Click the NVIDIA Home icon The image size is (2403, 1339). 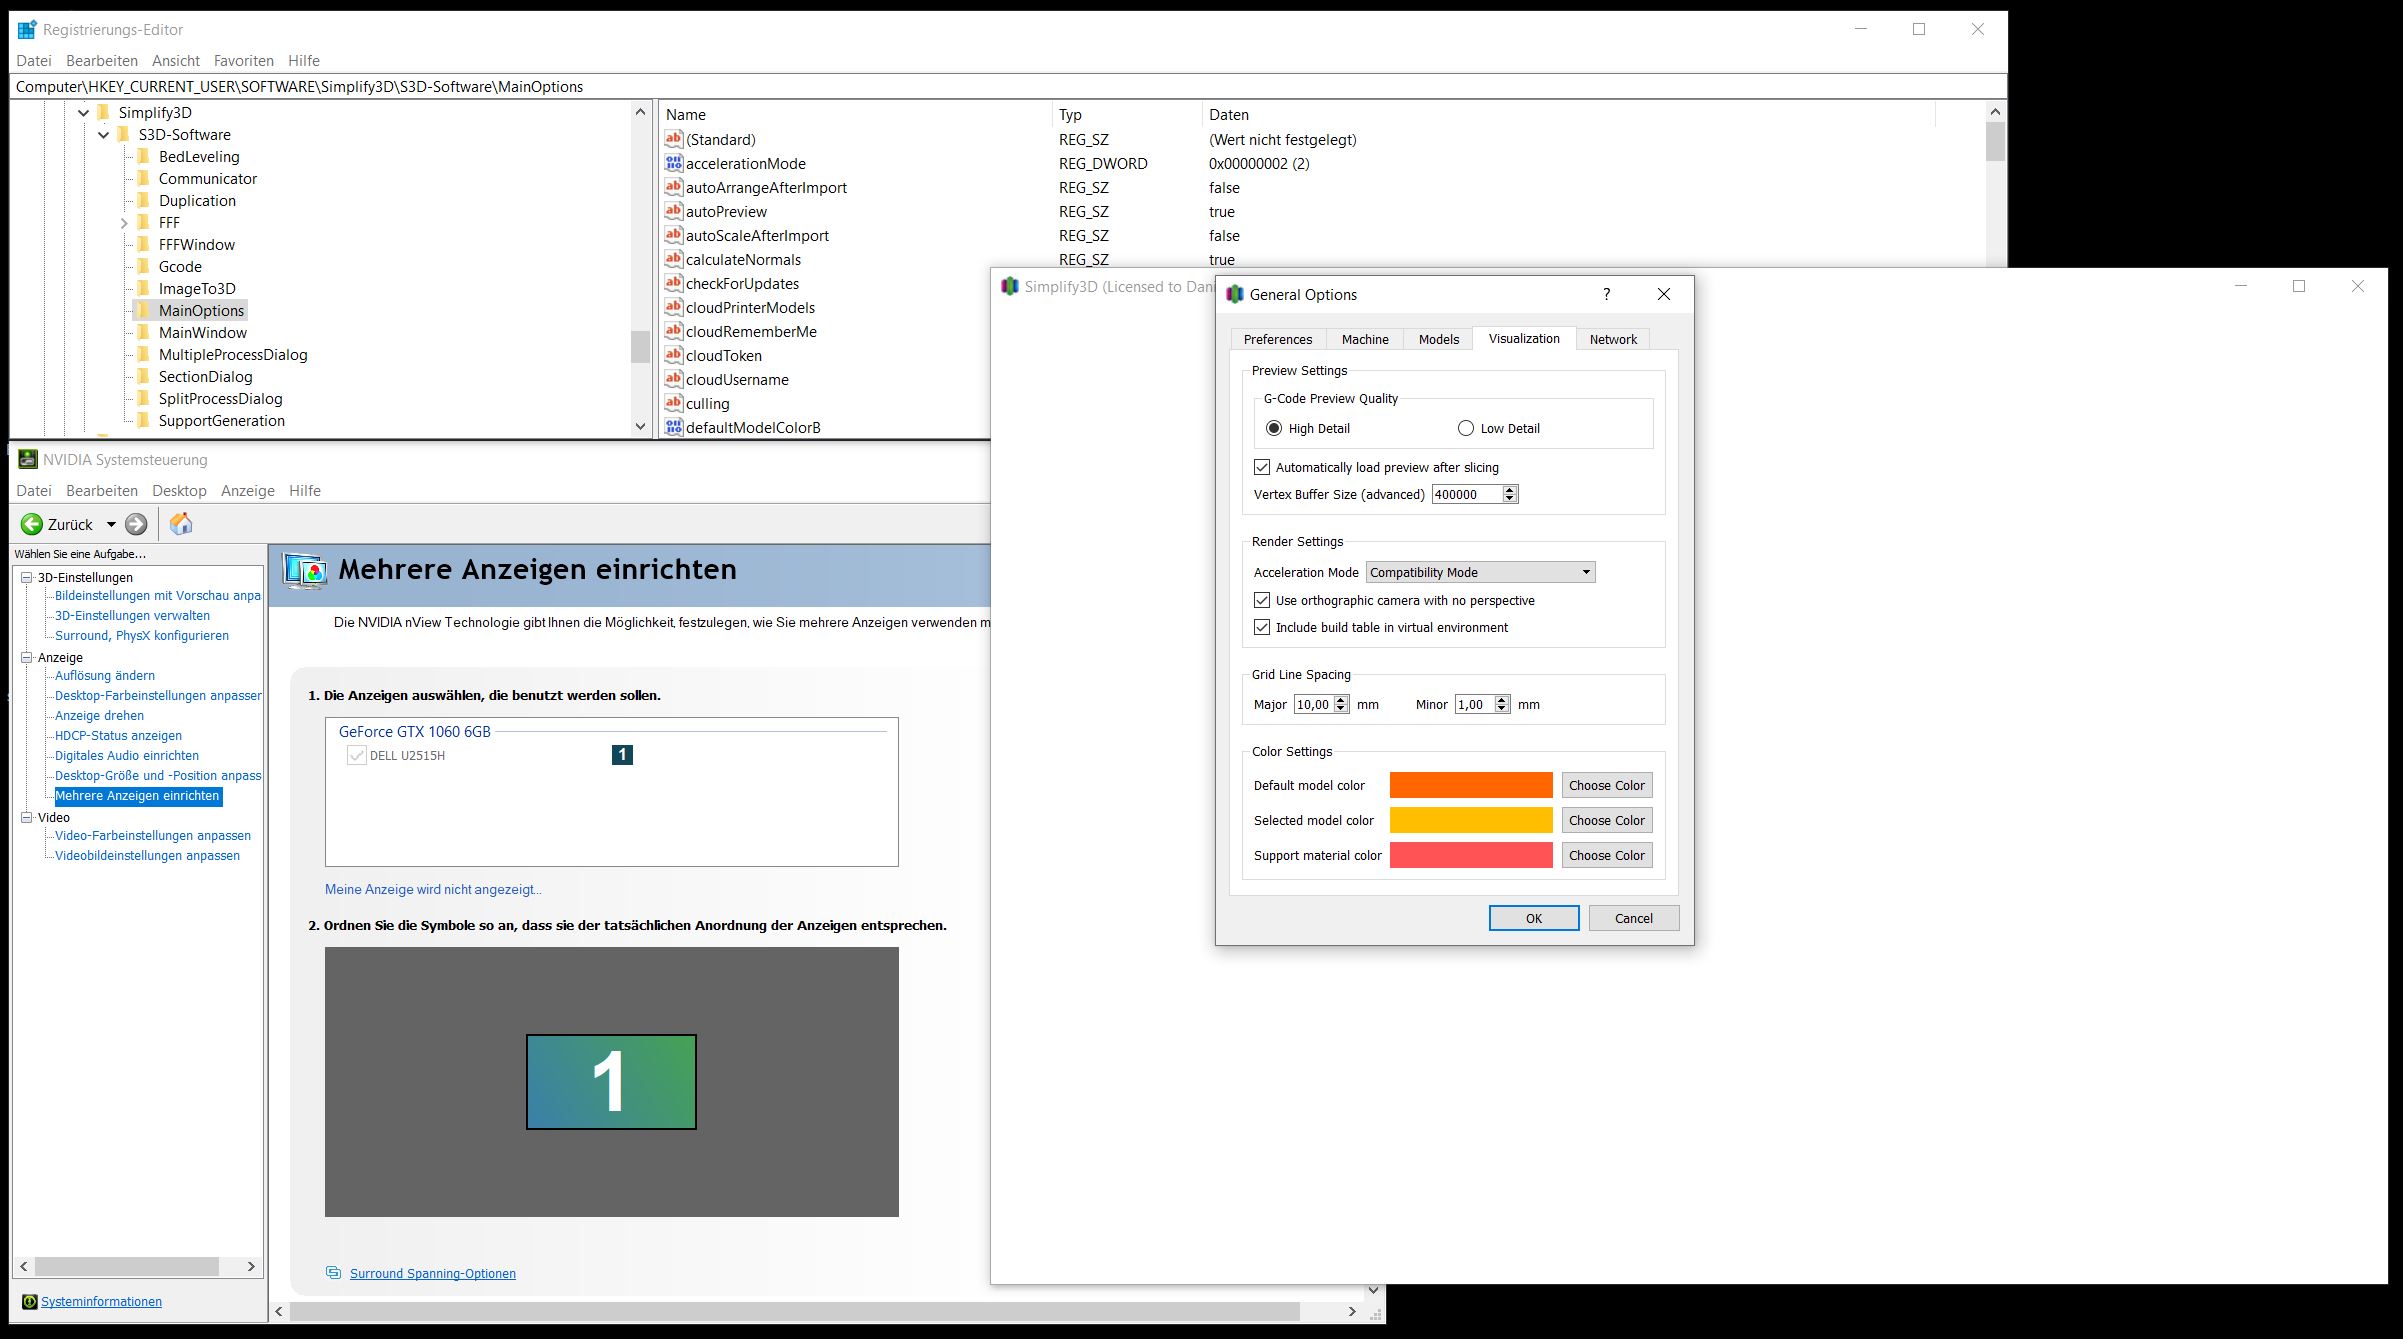tap(181, 523)
